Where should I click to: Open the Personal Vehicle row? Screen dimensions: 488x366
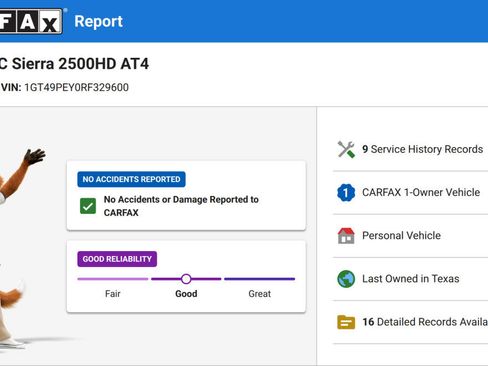click(410, 236)
